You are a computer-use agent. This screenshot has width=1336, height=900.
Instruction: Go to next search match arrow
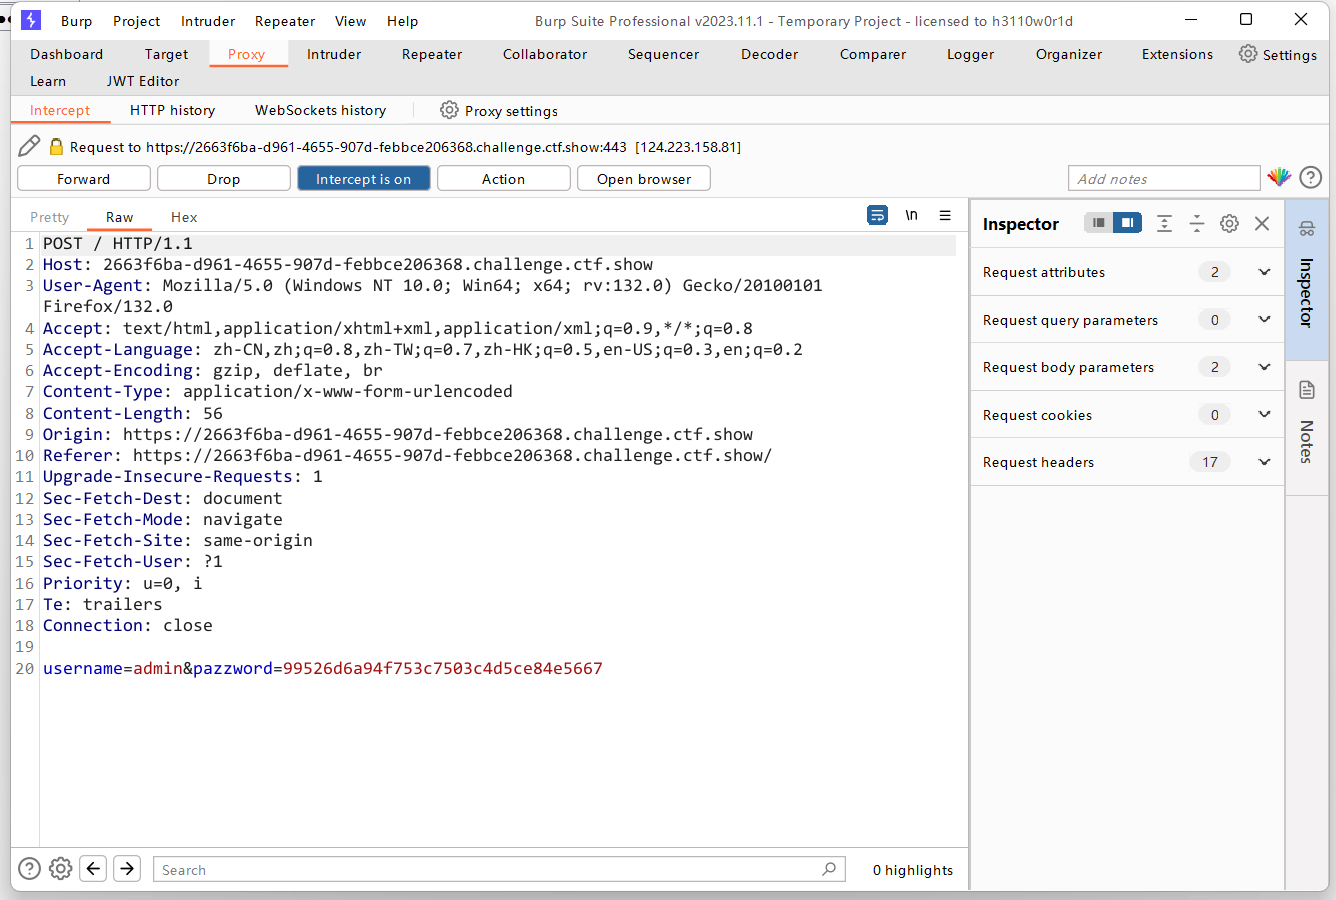[127, 868]
